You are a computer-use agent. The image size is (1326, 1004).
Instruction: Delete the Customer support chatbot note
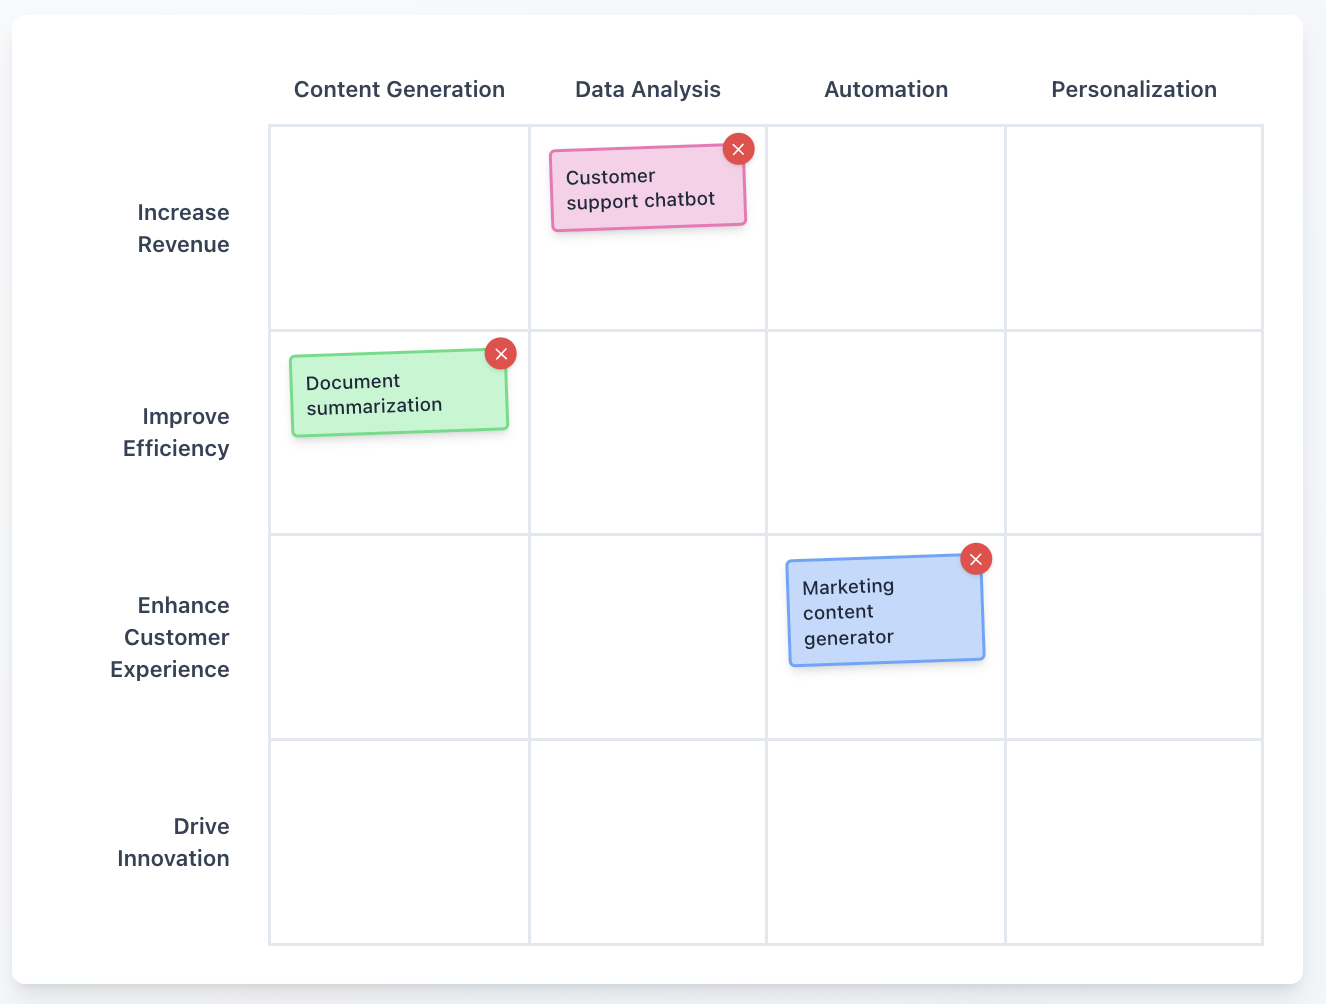(739, 148)
